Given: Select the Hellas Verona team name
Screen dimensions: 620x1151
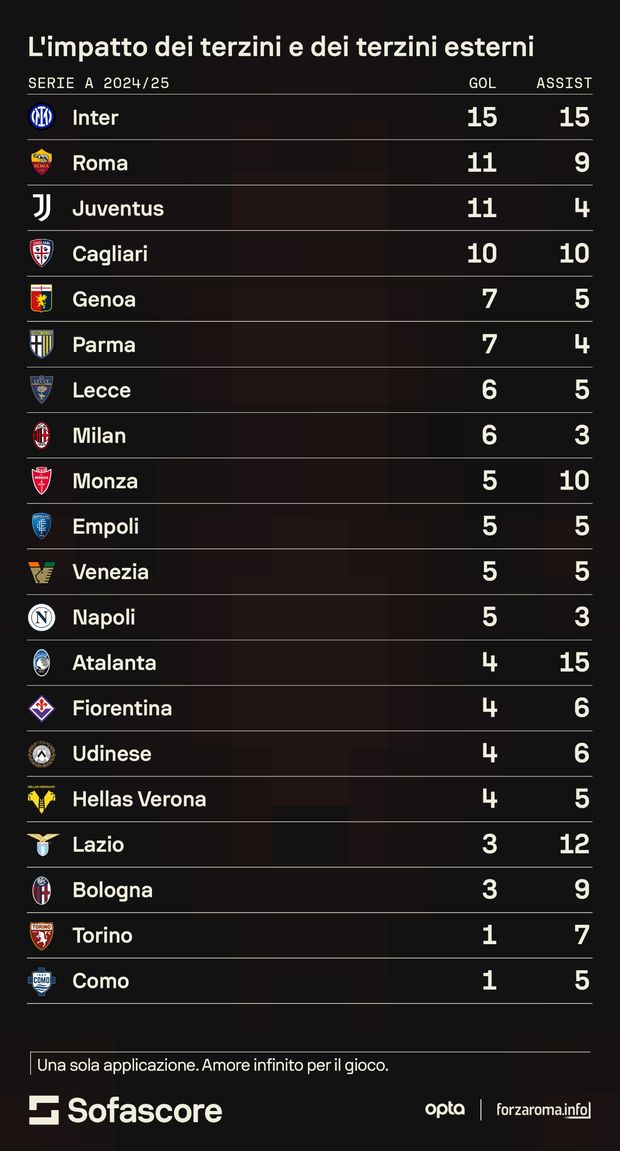Looking at the screenshot, I should click(139, 799).
